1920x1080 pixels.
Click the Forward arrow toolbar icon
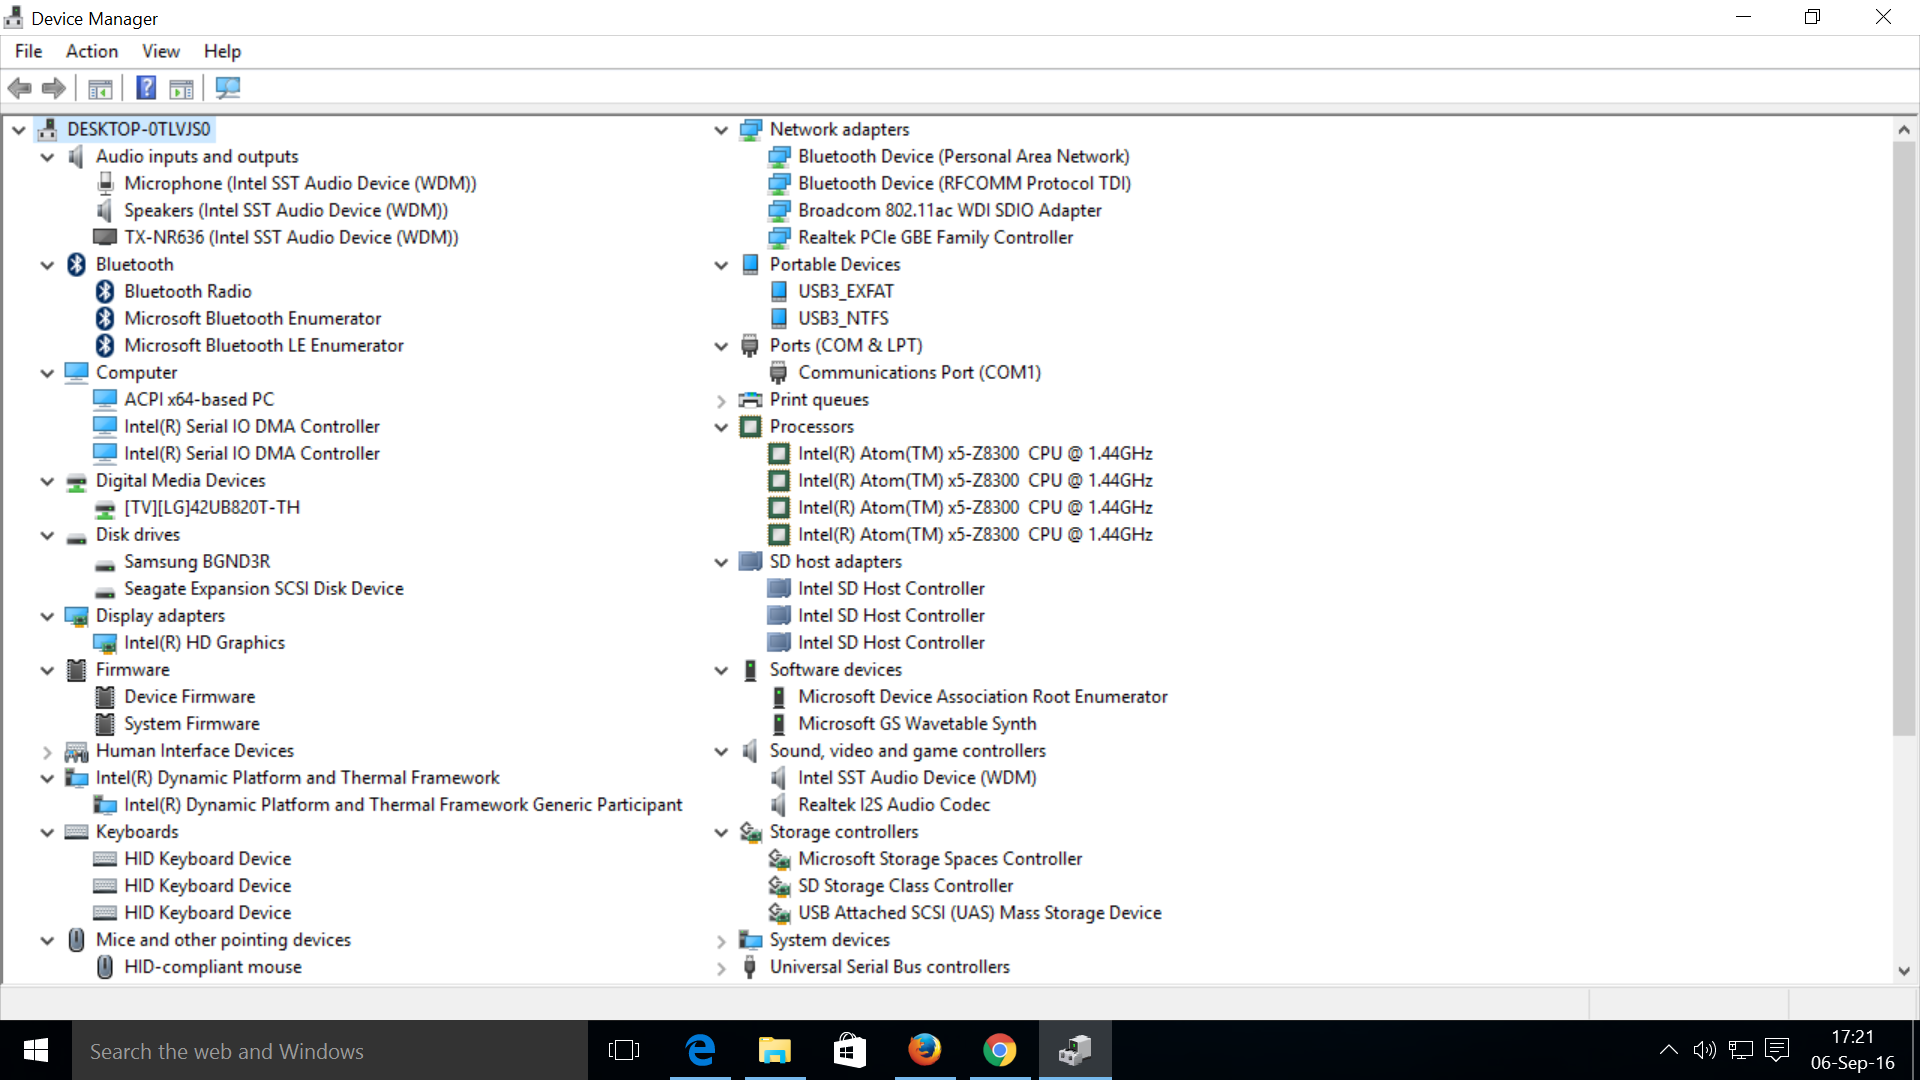54,88
